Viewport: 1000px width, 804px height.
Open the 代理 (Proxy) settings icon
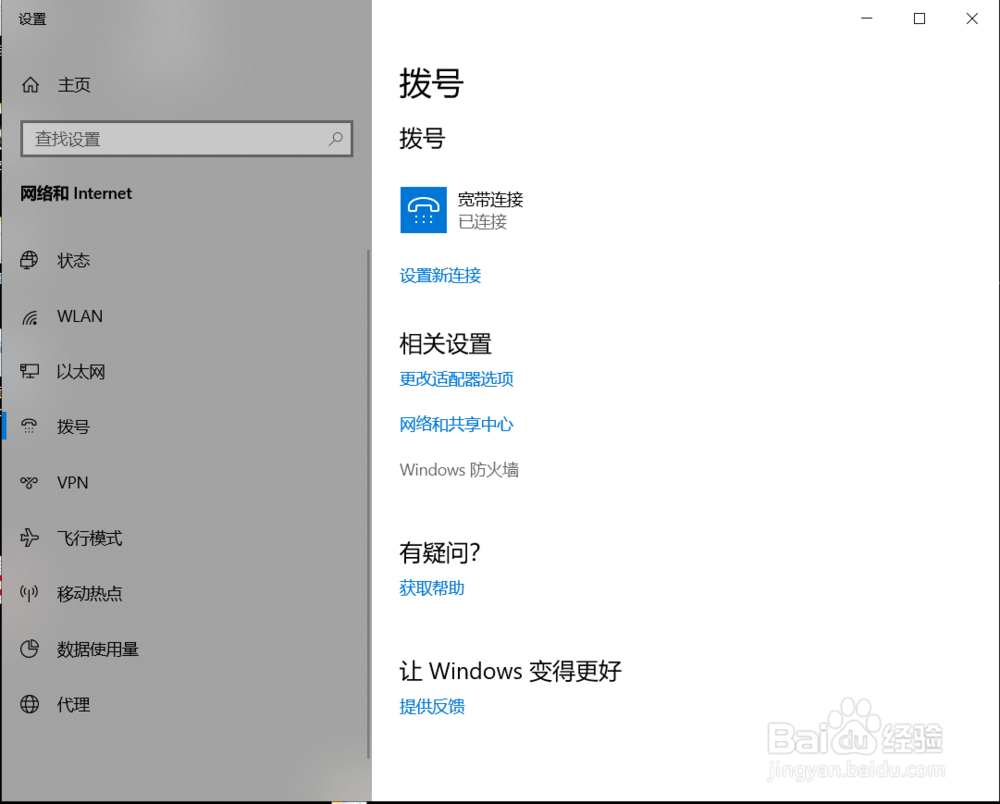click(30, 704)
